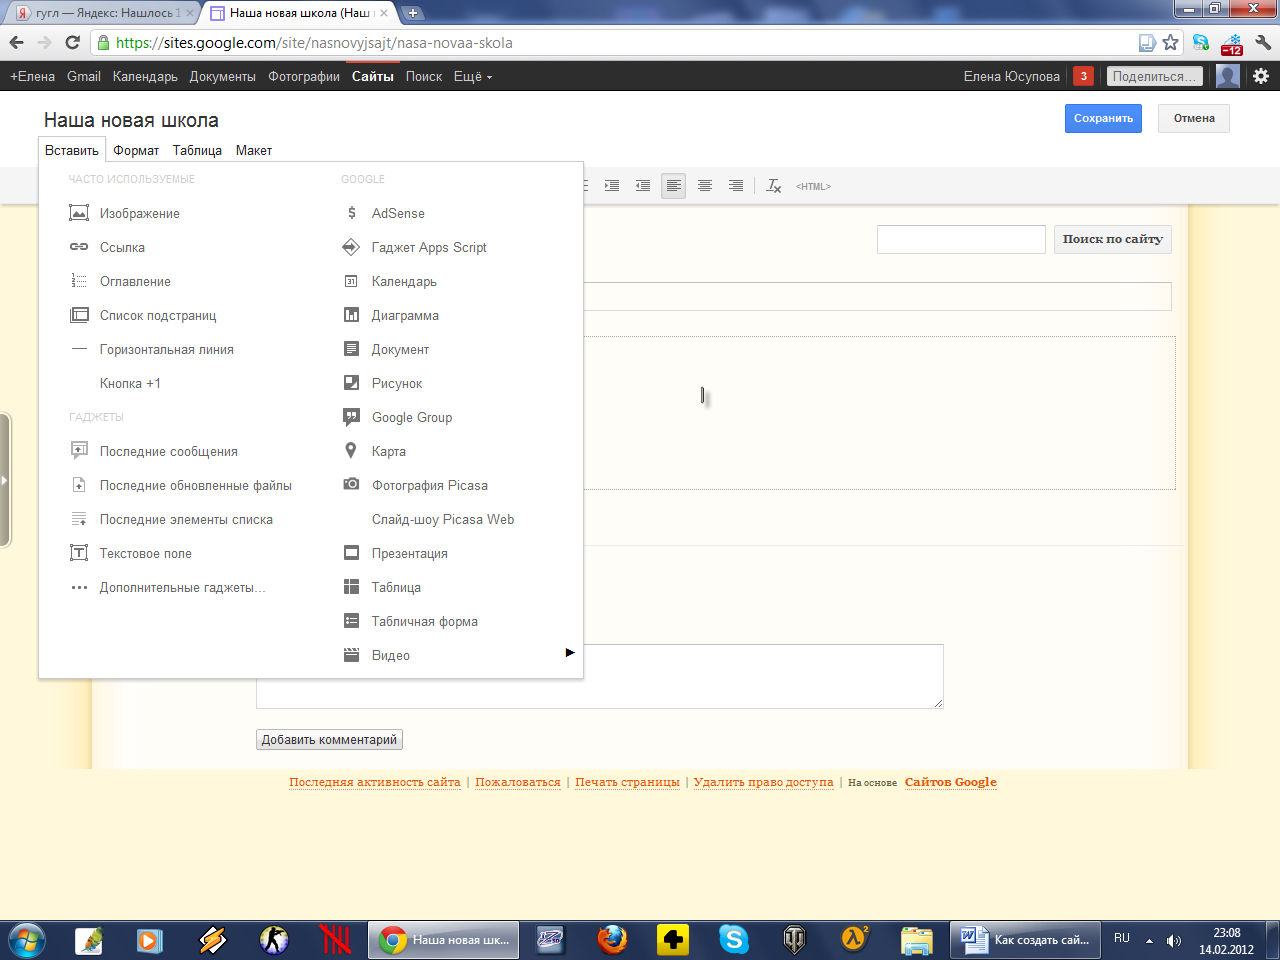Click the Карта map pin icon

pos(351,451)
